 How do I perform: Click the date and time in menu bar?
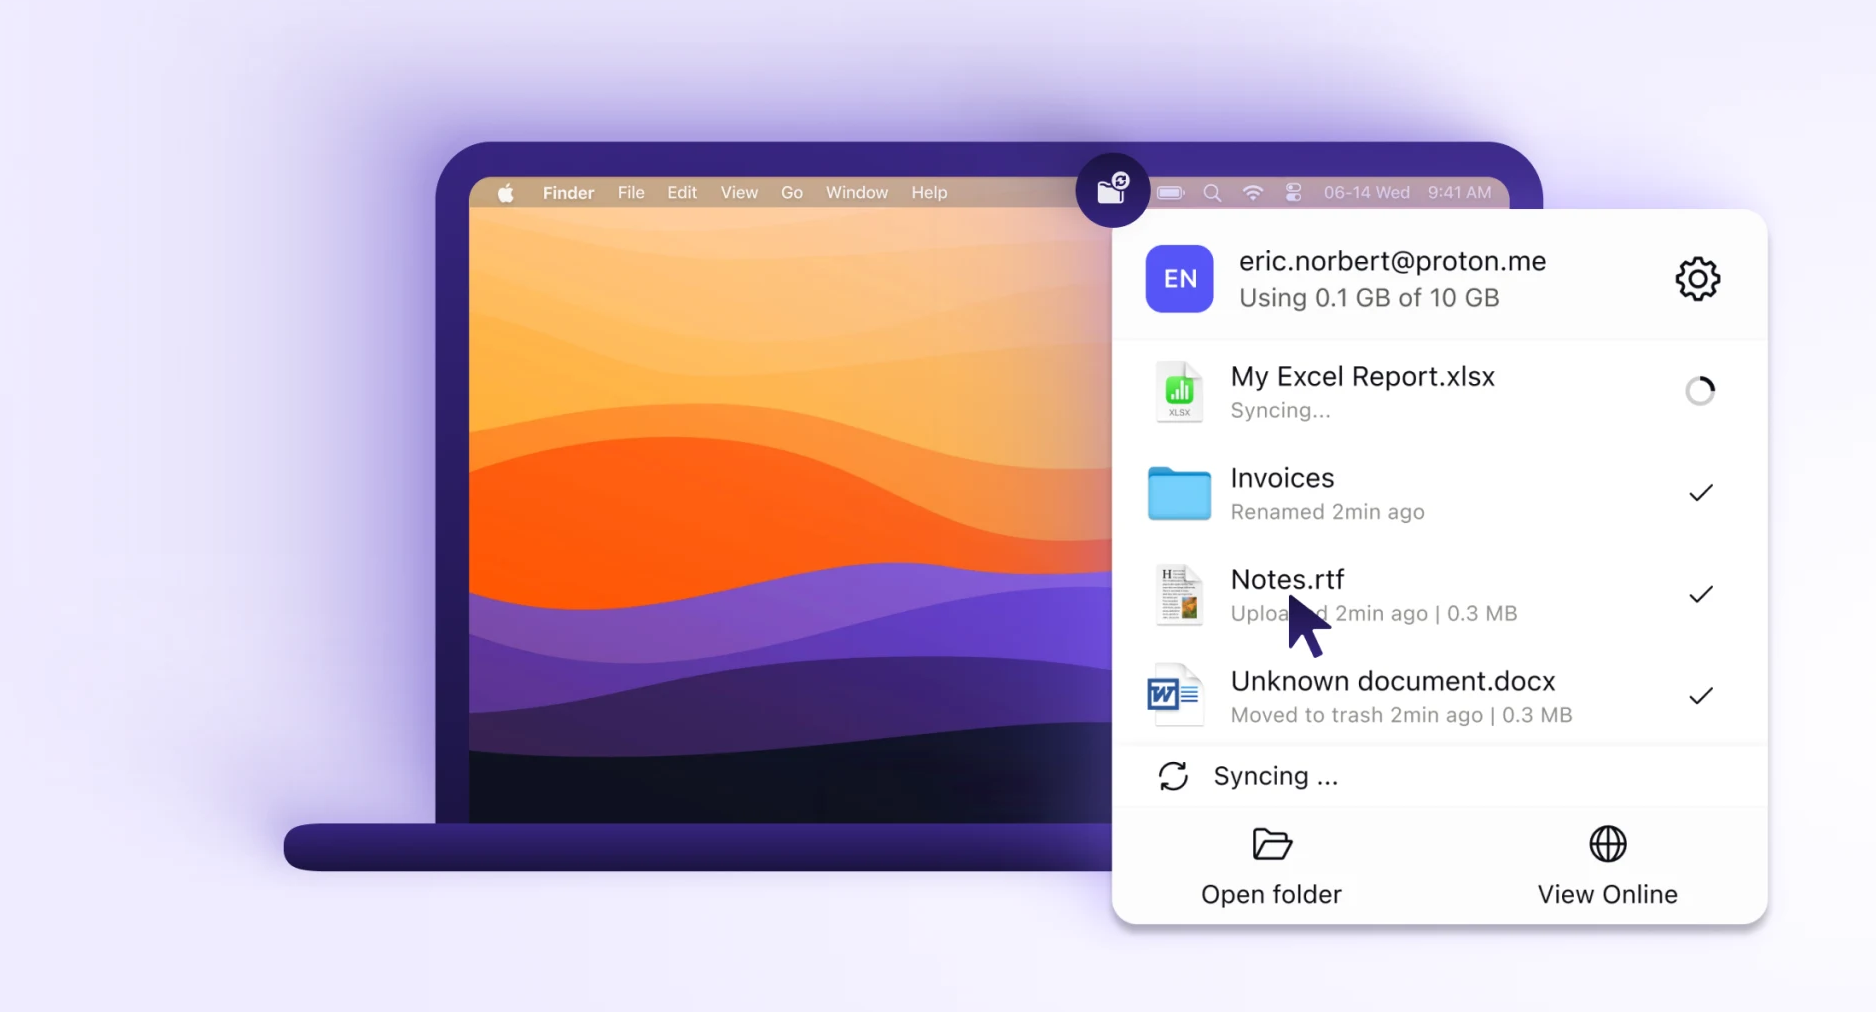1406,193
